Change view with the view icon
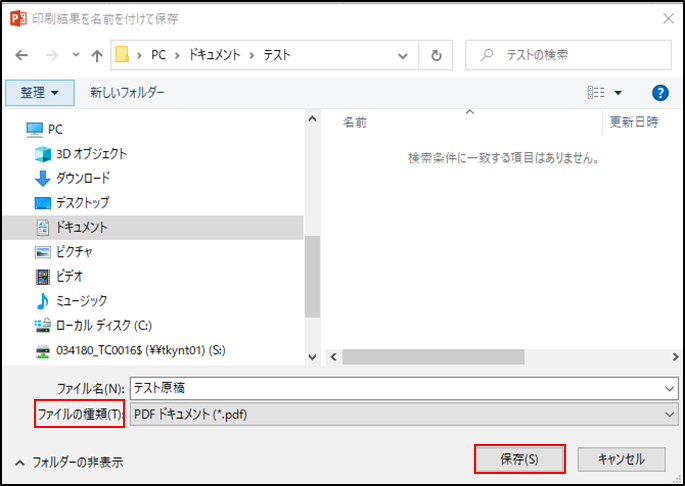 tap(596, 93)
